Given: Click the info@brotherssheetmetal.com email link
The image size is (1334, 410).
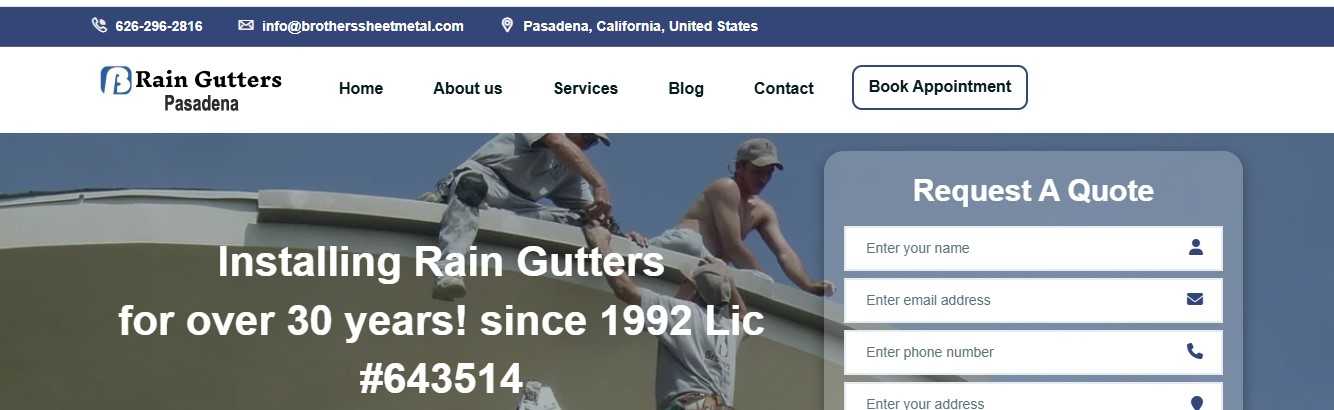Looking at the screenshot, I should point(363,26).
